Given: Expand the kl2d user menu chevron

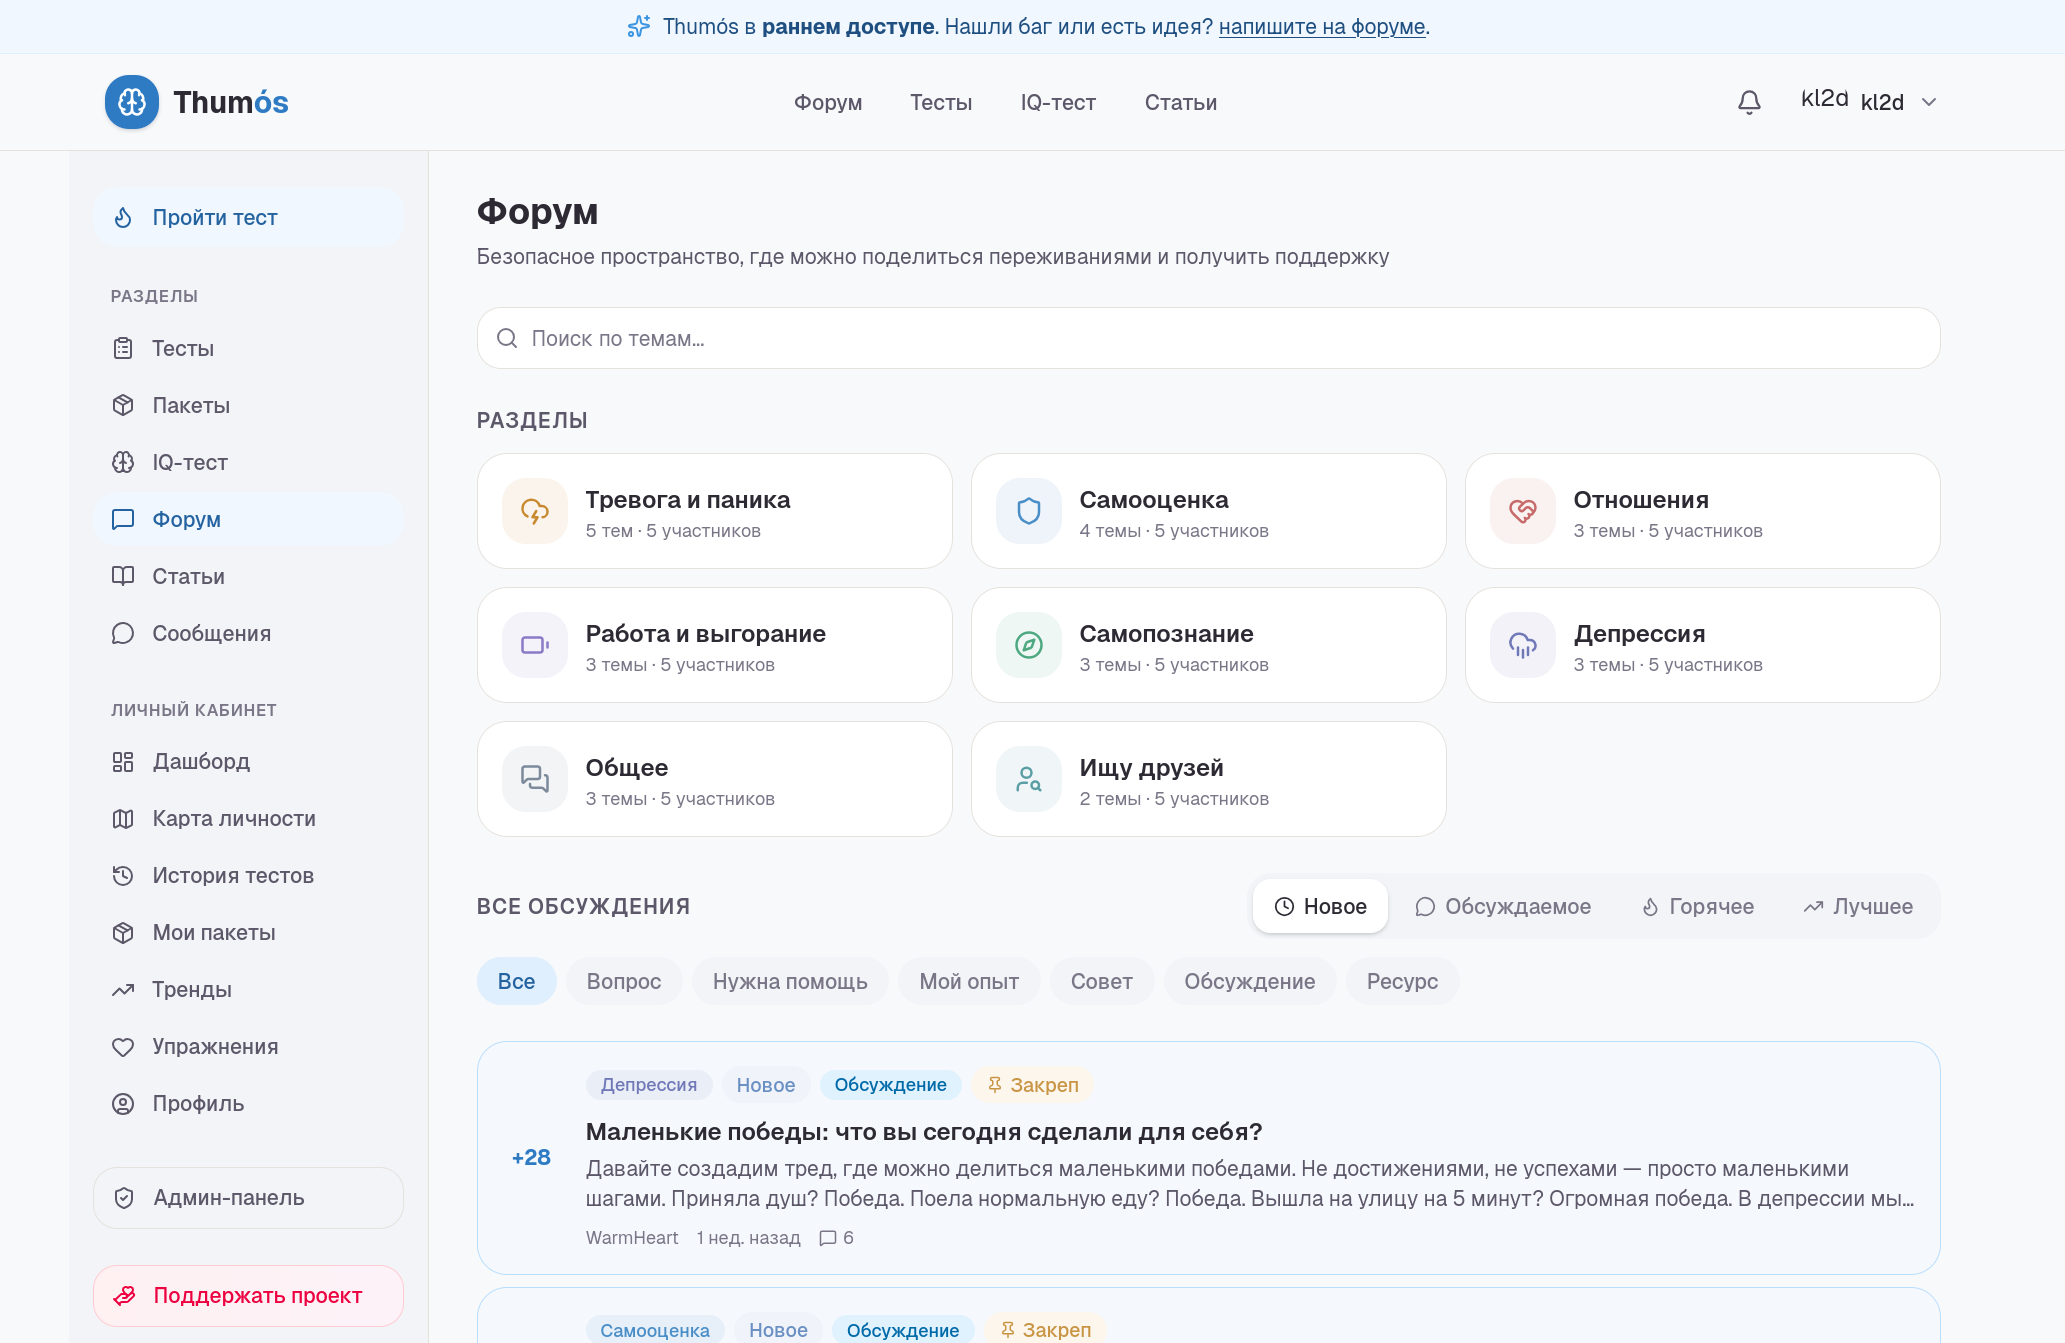Looking at the screenshot, I should (1929, 102).
